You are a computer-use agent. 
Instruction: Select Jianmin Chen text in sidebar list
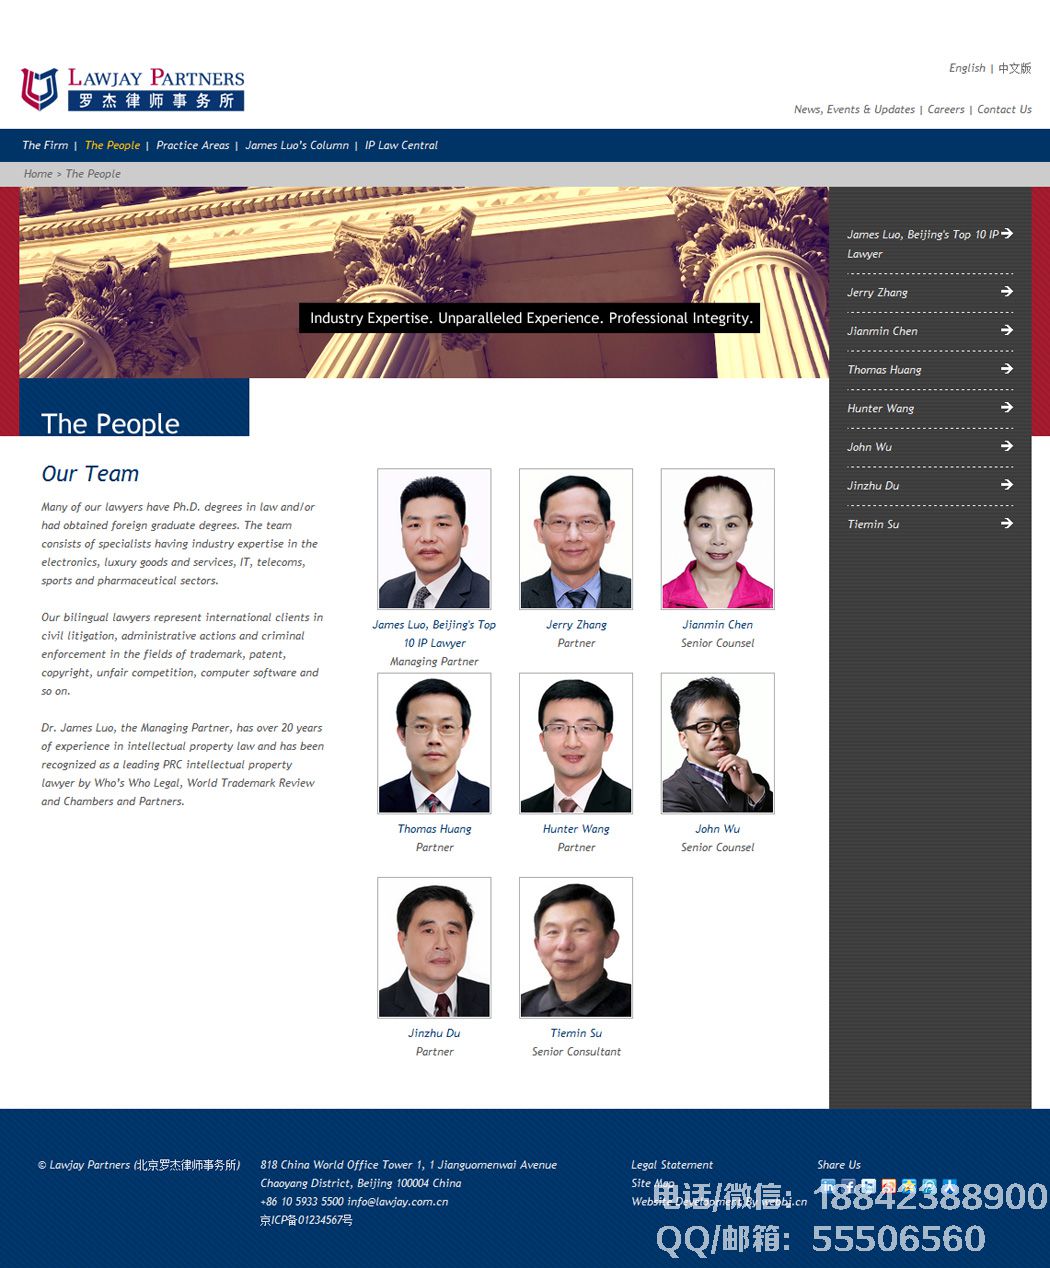pyautogui.click(x=882, y=331)
